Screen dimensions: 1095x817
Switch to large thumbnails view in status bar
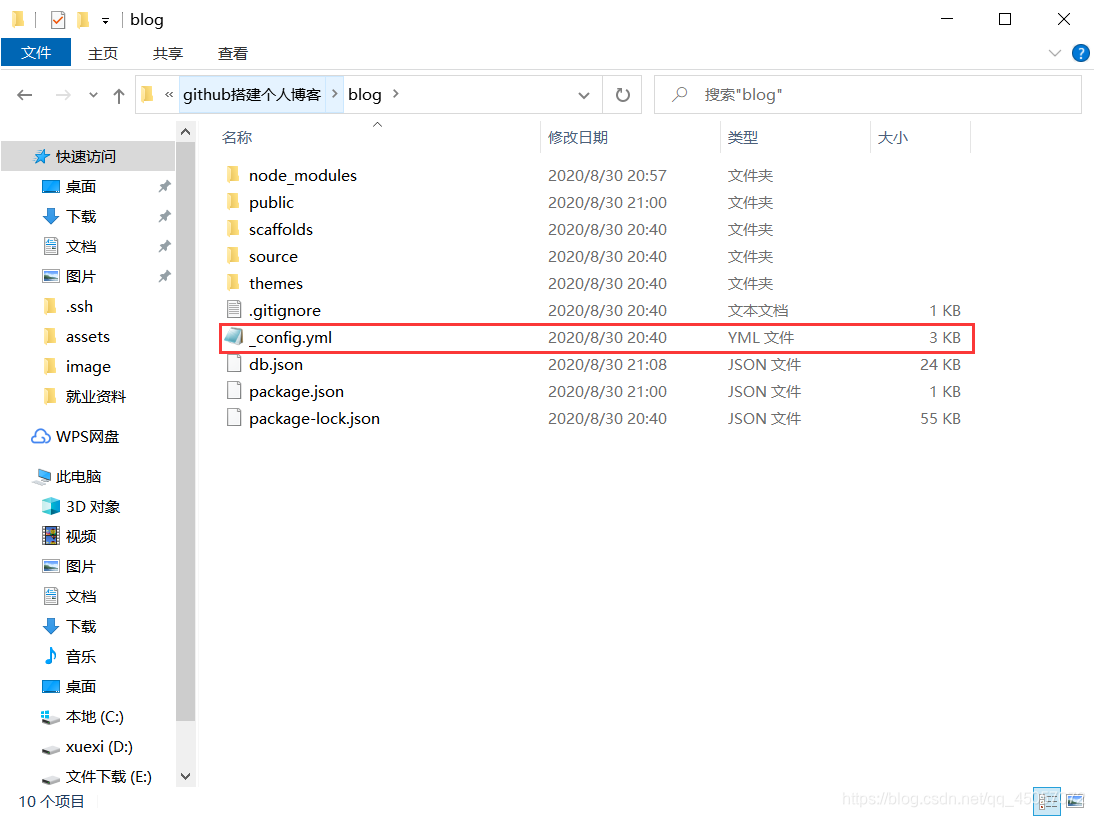click(x=1073, y=801)
